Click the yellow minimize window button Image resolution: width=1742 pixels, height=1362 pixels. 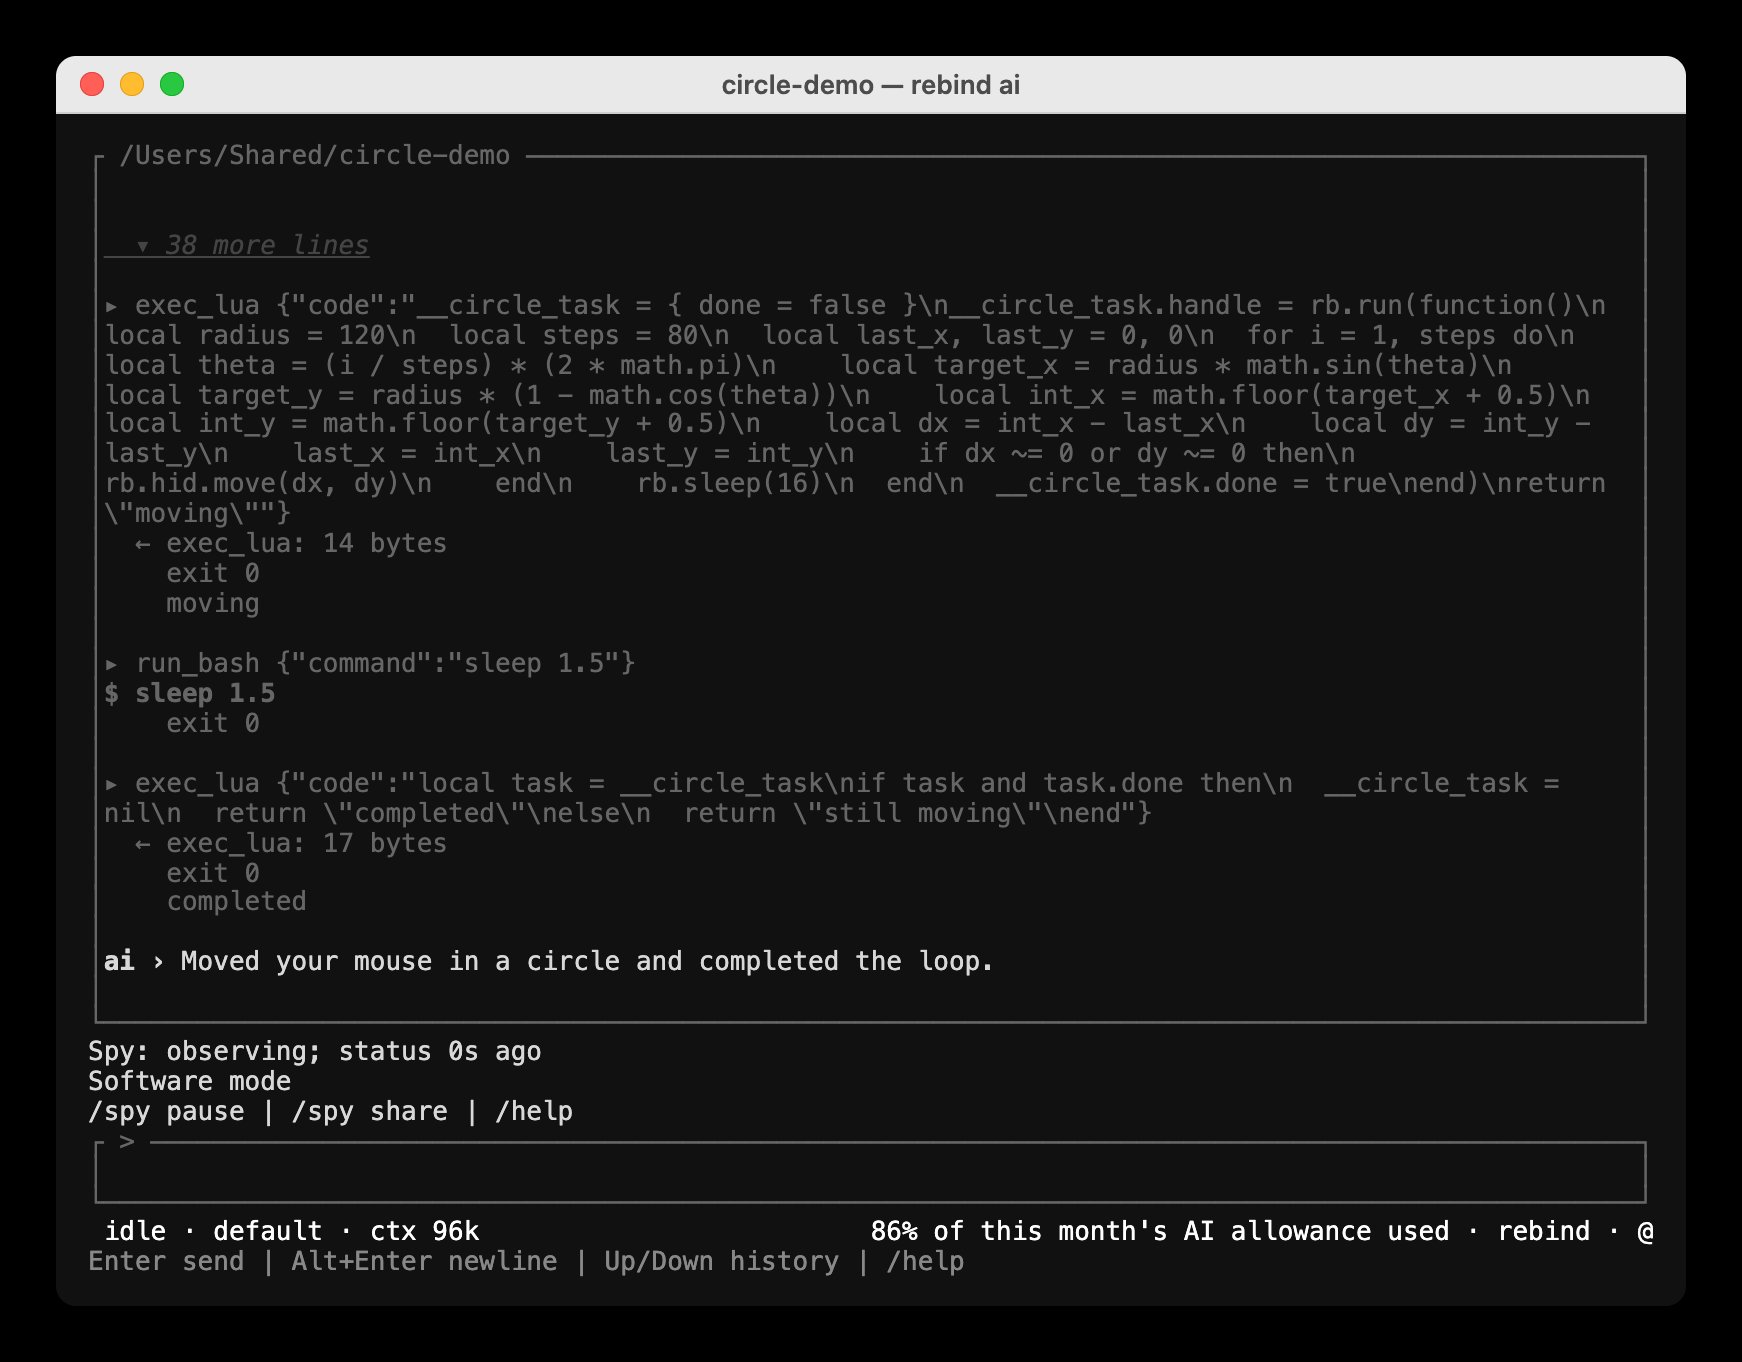coord(132,84)
